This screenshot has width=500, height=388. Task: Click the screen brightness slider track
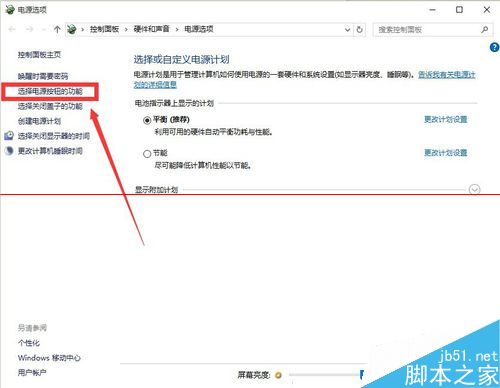point(325,375)
